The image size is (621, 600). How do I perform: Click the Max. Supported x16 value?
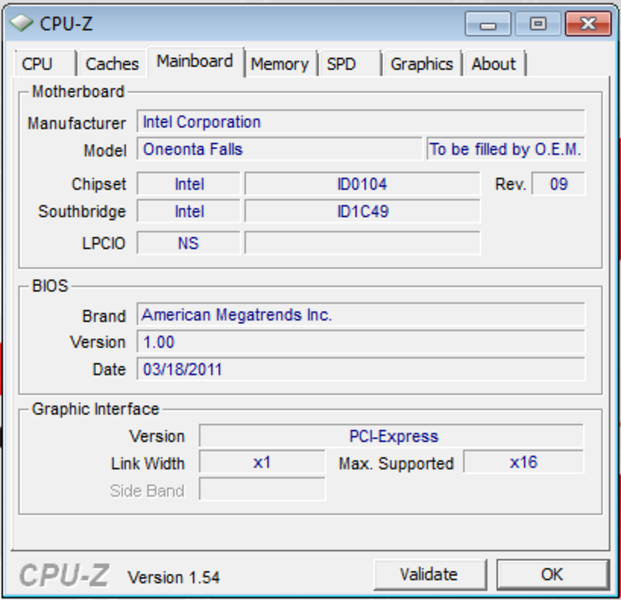[x=524, y=462]
